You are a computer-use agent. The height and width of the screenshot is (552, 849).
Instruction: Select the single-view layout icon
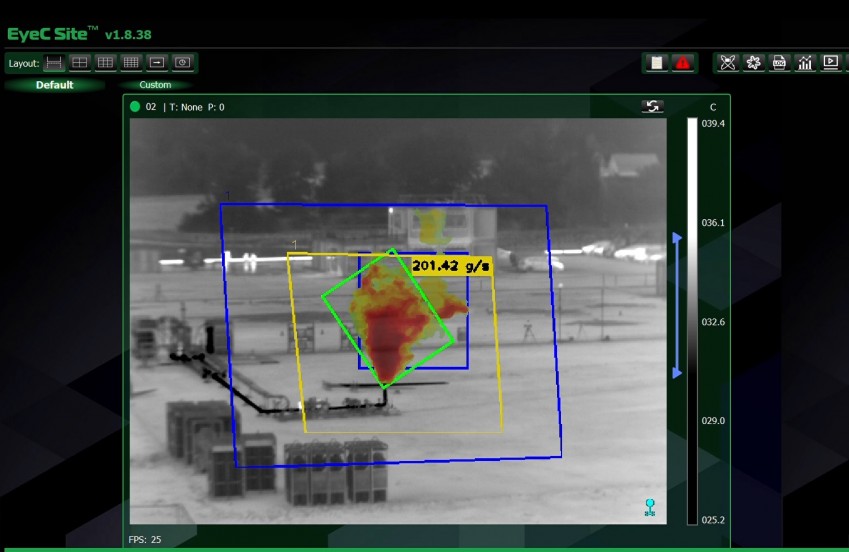(55, 63)
